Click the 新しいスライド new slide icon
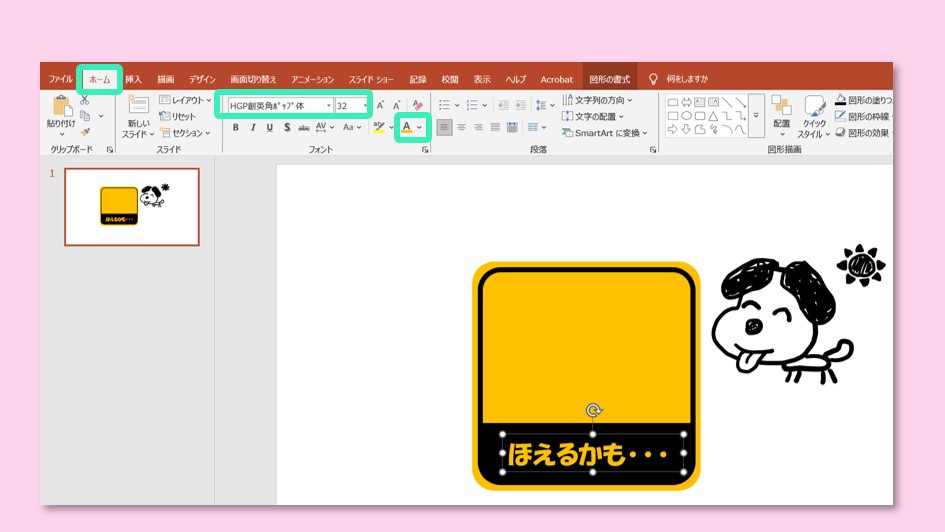945x532 pixels. coord(138,105)
